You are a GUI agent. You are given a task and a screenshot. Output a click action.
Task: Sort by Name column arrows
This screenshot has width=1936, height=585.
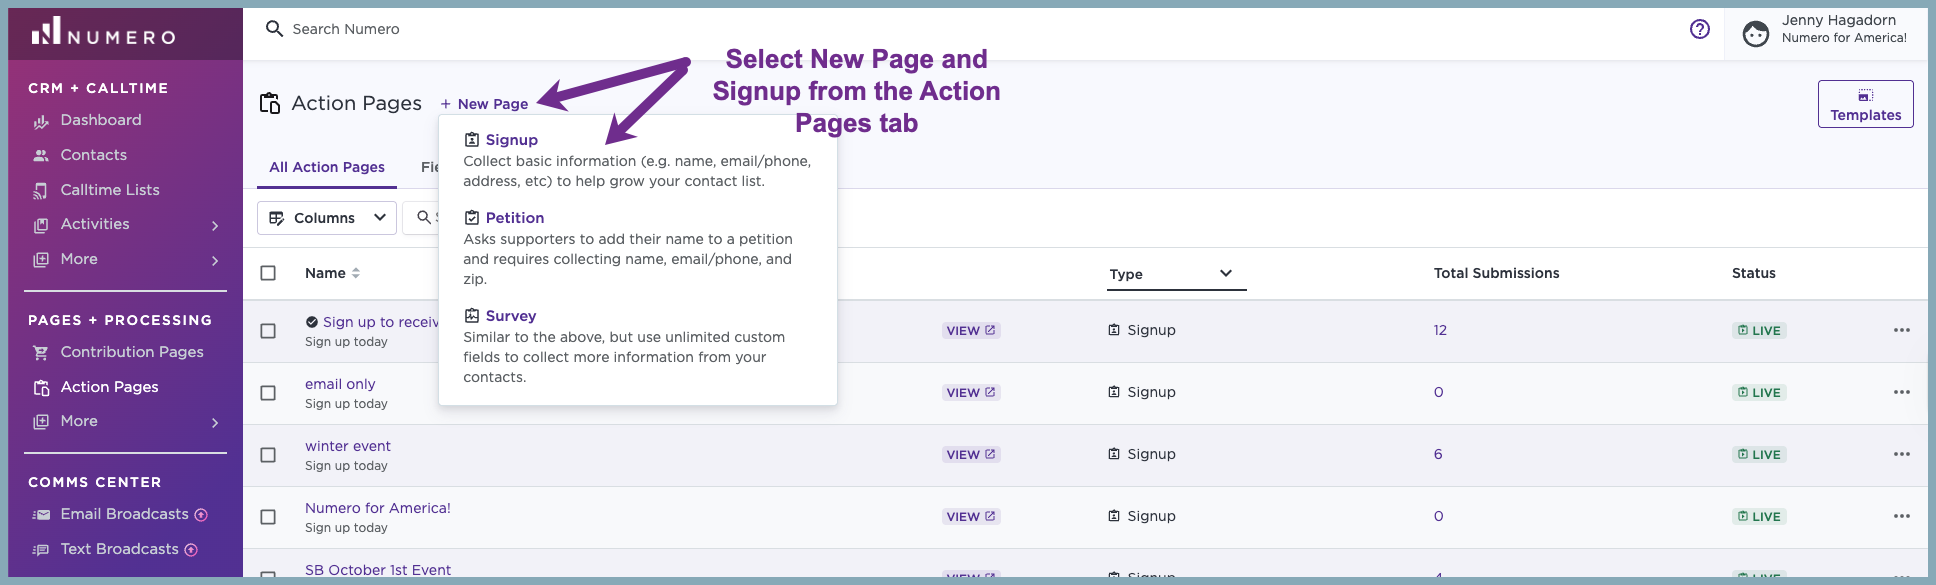click(356, 273)
